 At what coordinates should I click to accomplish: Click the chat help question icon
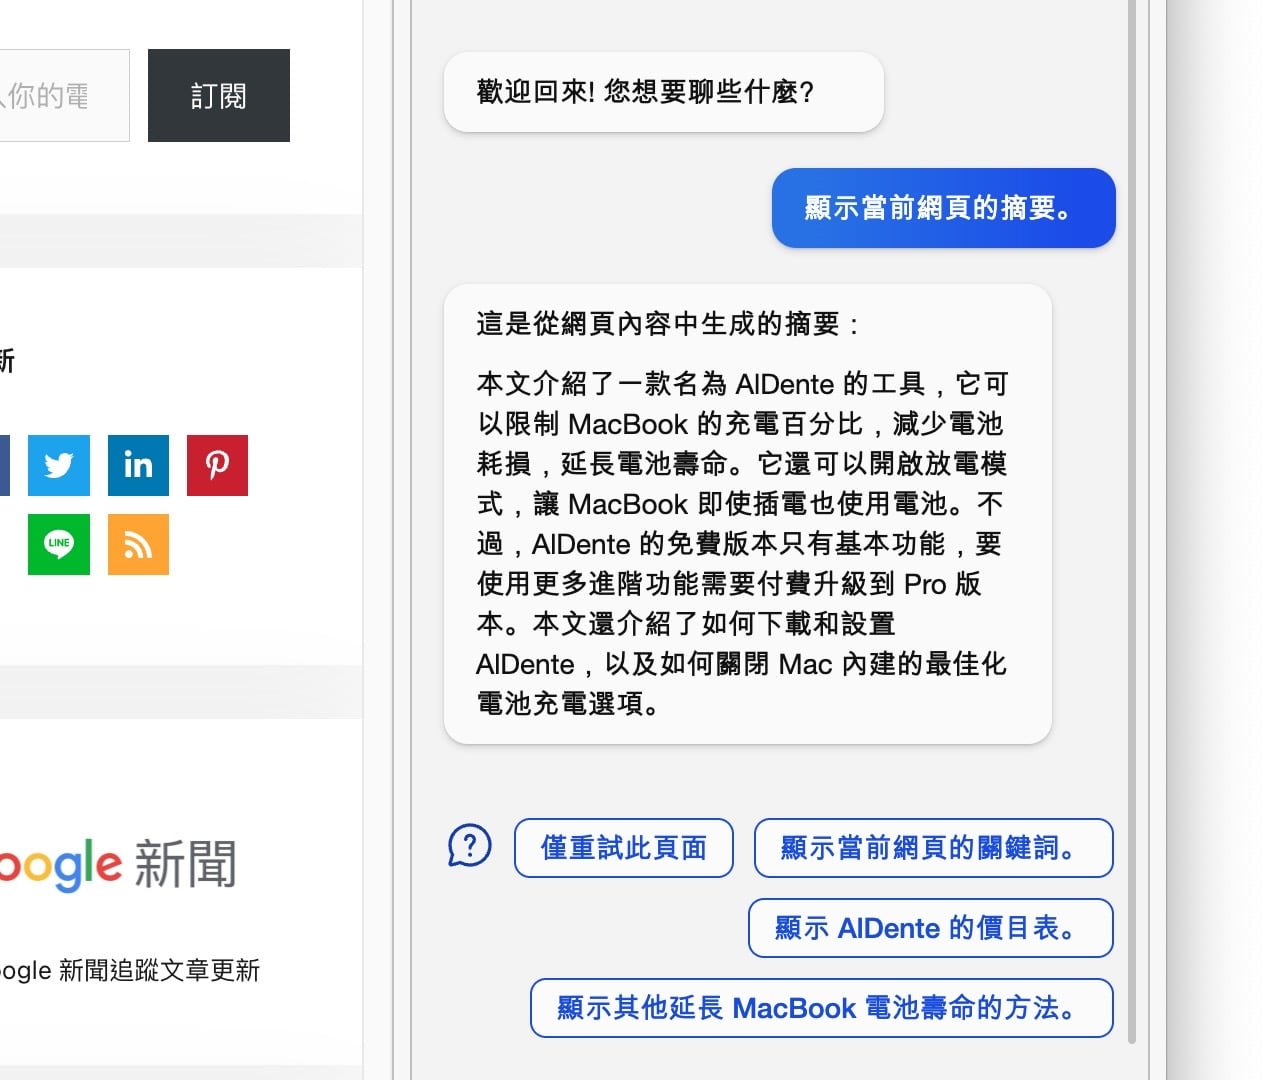point(470,846)
